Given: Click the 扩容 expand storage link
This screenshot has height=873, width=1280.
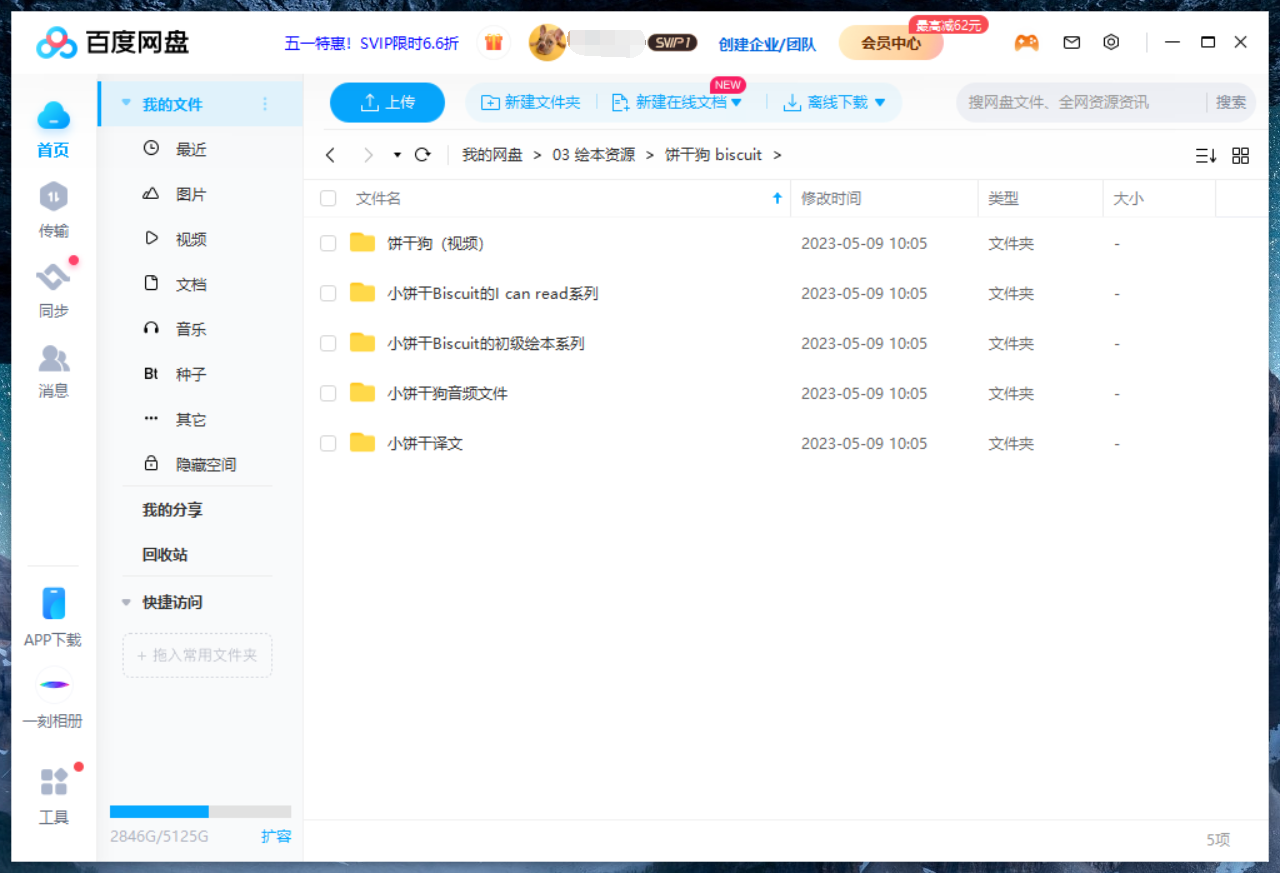Looking at the screenshot, I should pyautogui.click(x=276, y=836).
